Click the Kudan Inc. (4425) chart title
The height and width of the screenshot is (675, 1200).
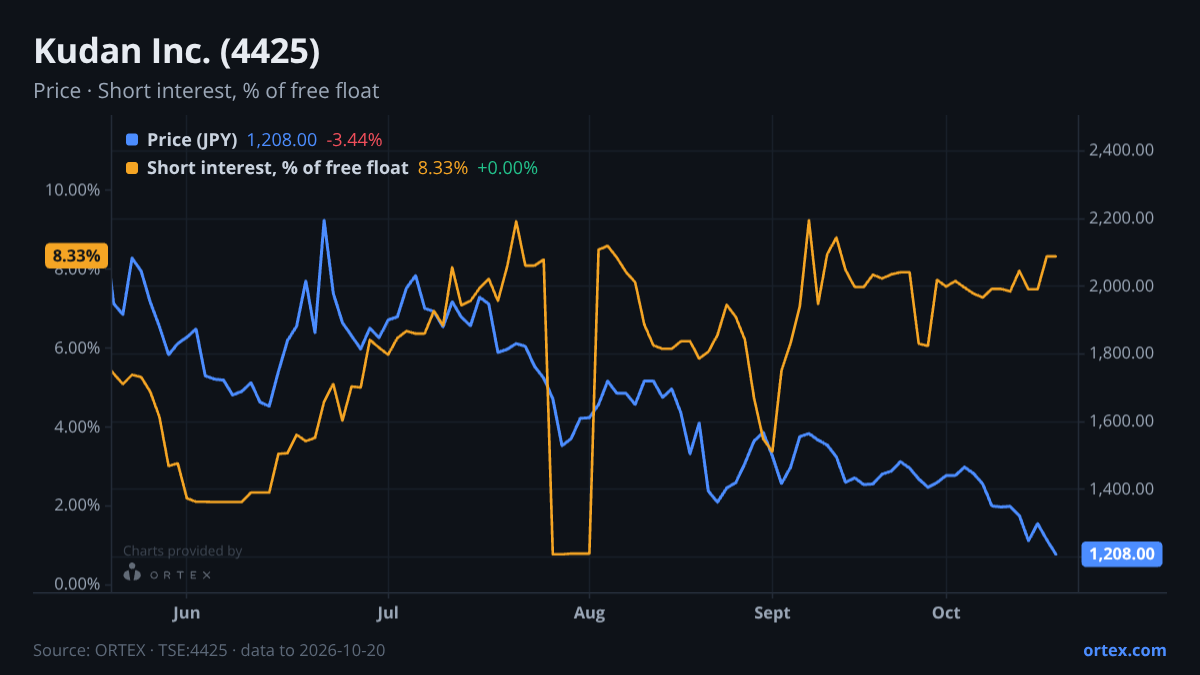(177, 52)
